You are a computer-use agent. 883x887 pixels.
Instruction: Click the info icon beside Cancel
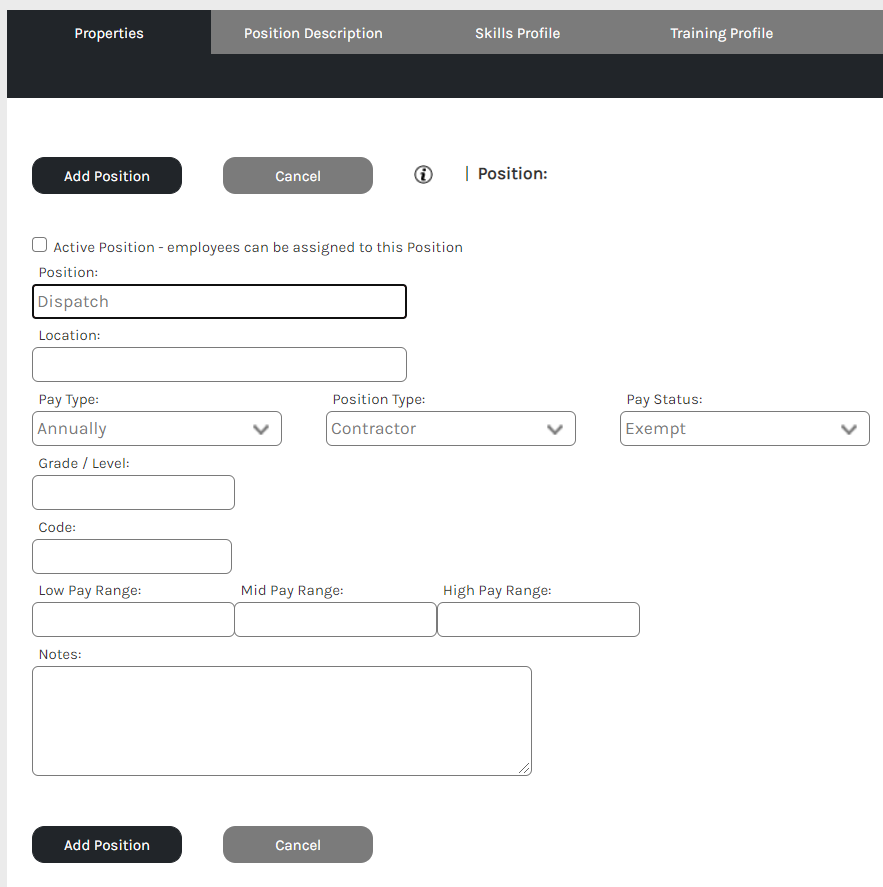coord(424,175)
